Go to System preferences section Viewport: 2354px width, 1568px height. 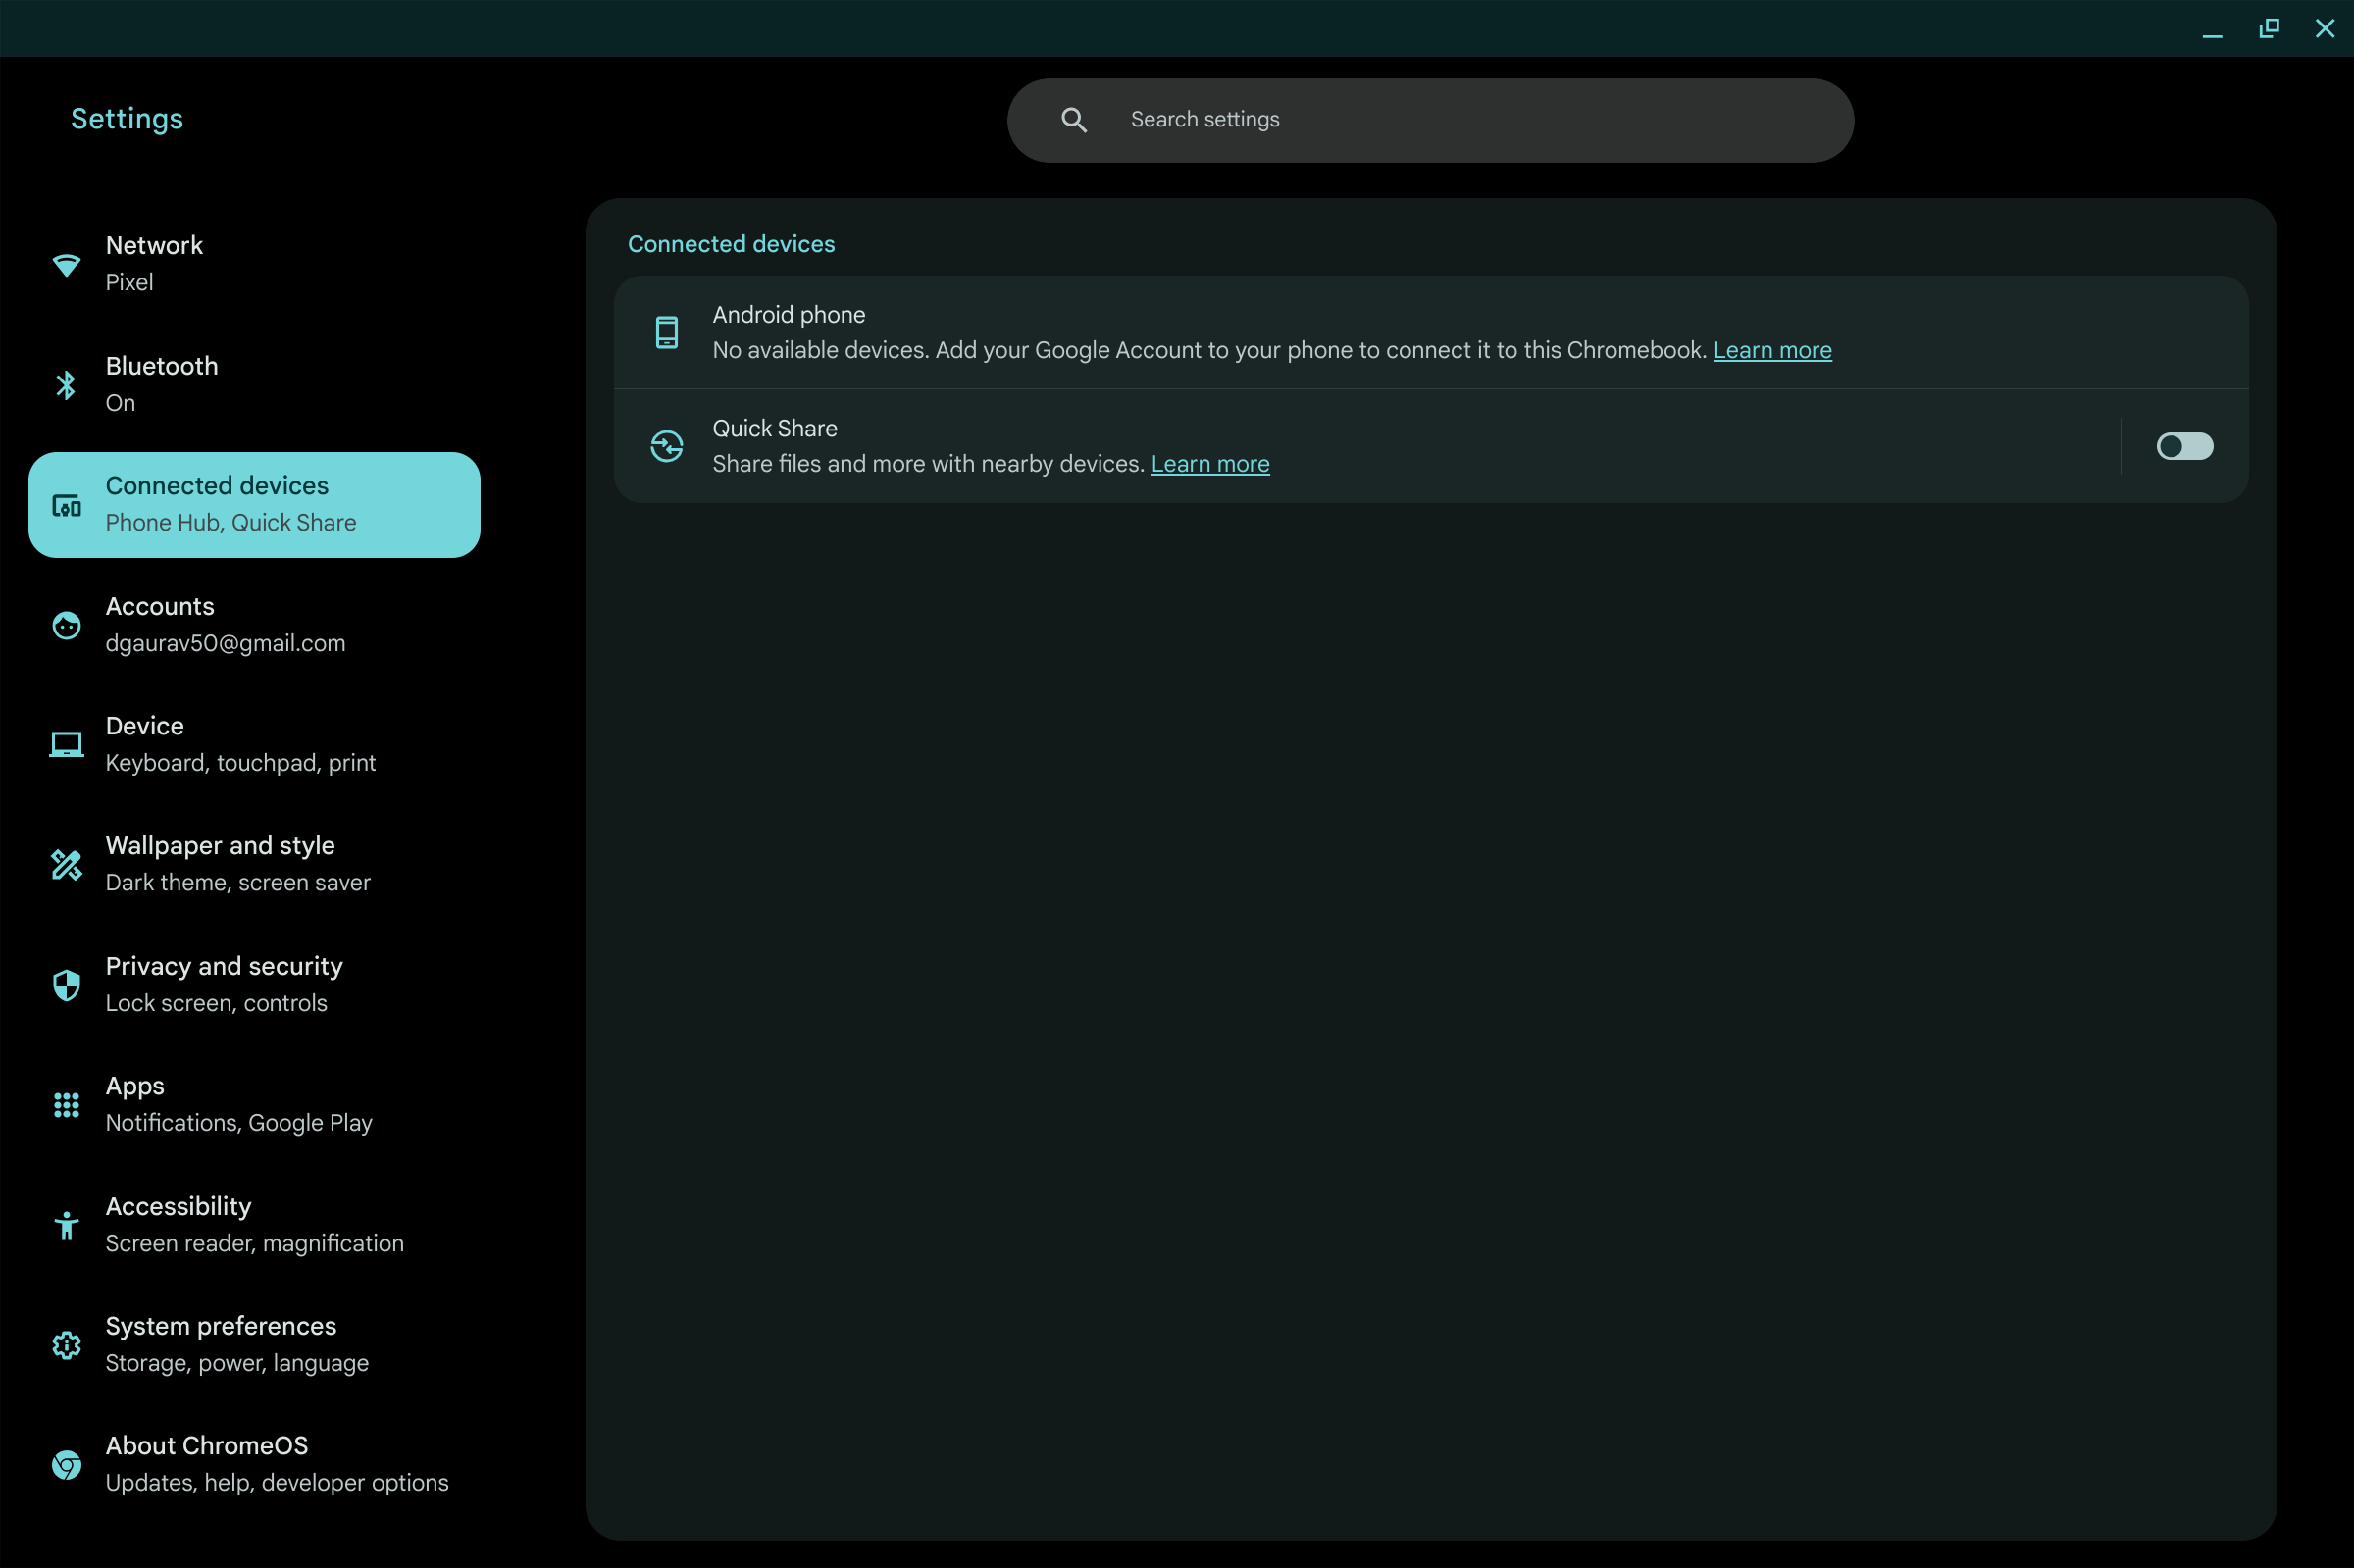221,1344
